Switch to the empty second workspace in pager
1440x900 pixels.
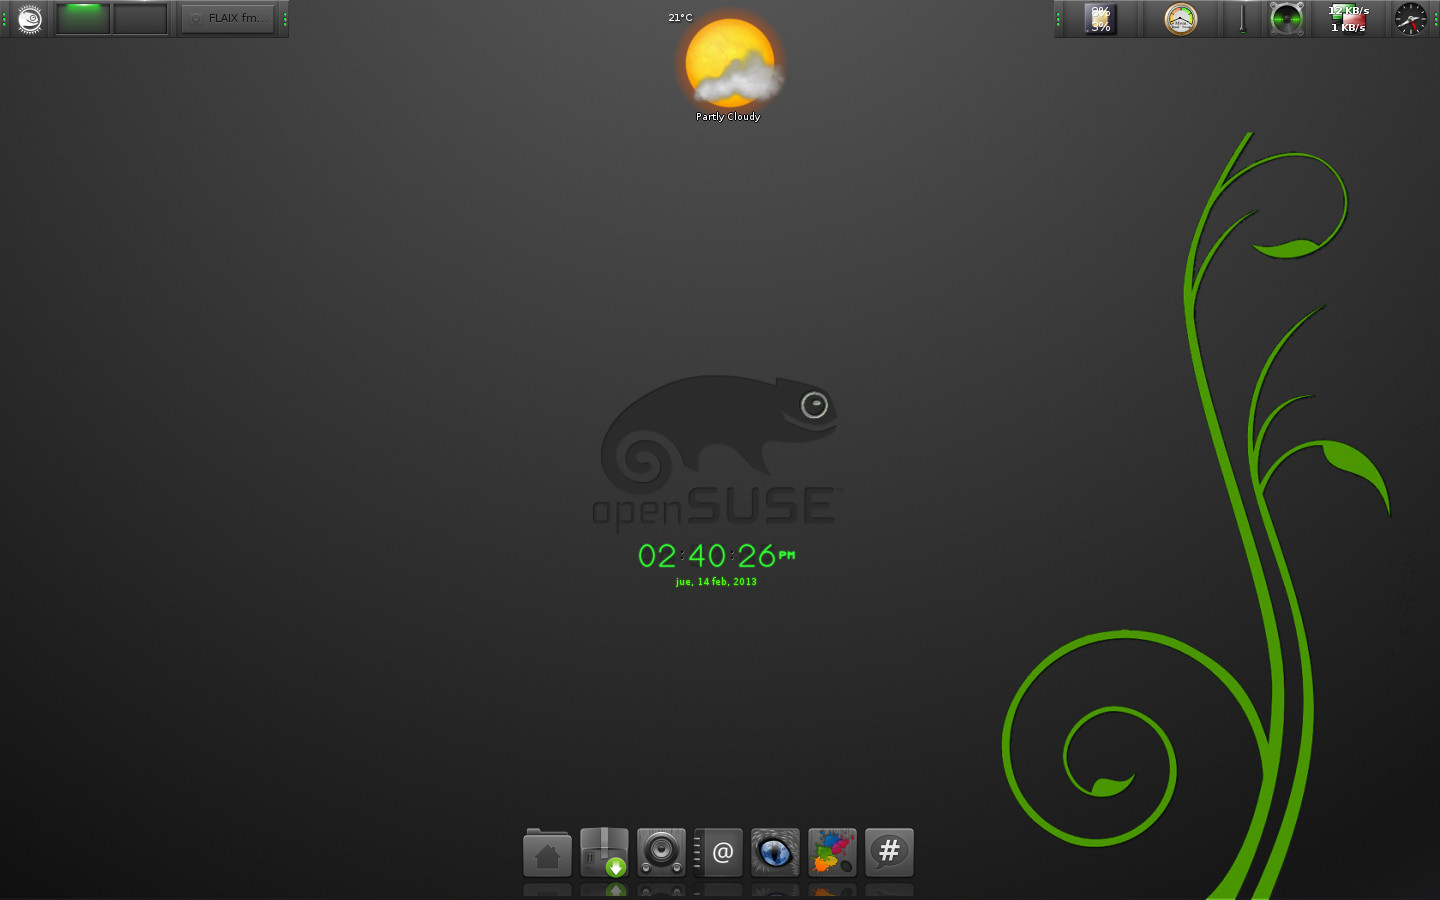tap(140, 18)
